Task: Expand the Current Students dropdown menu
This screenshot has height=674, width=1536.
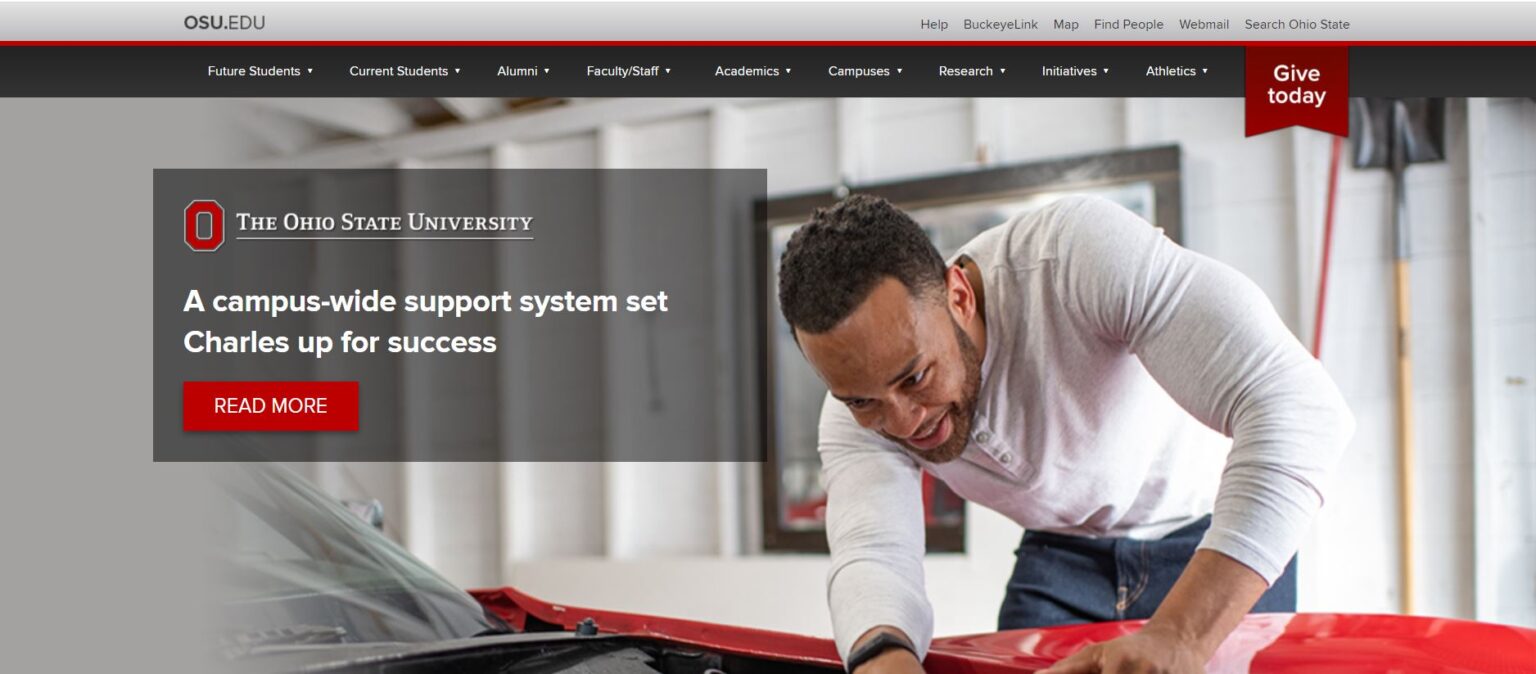Action: click(x=405, y=71)
